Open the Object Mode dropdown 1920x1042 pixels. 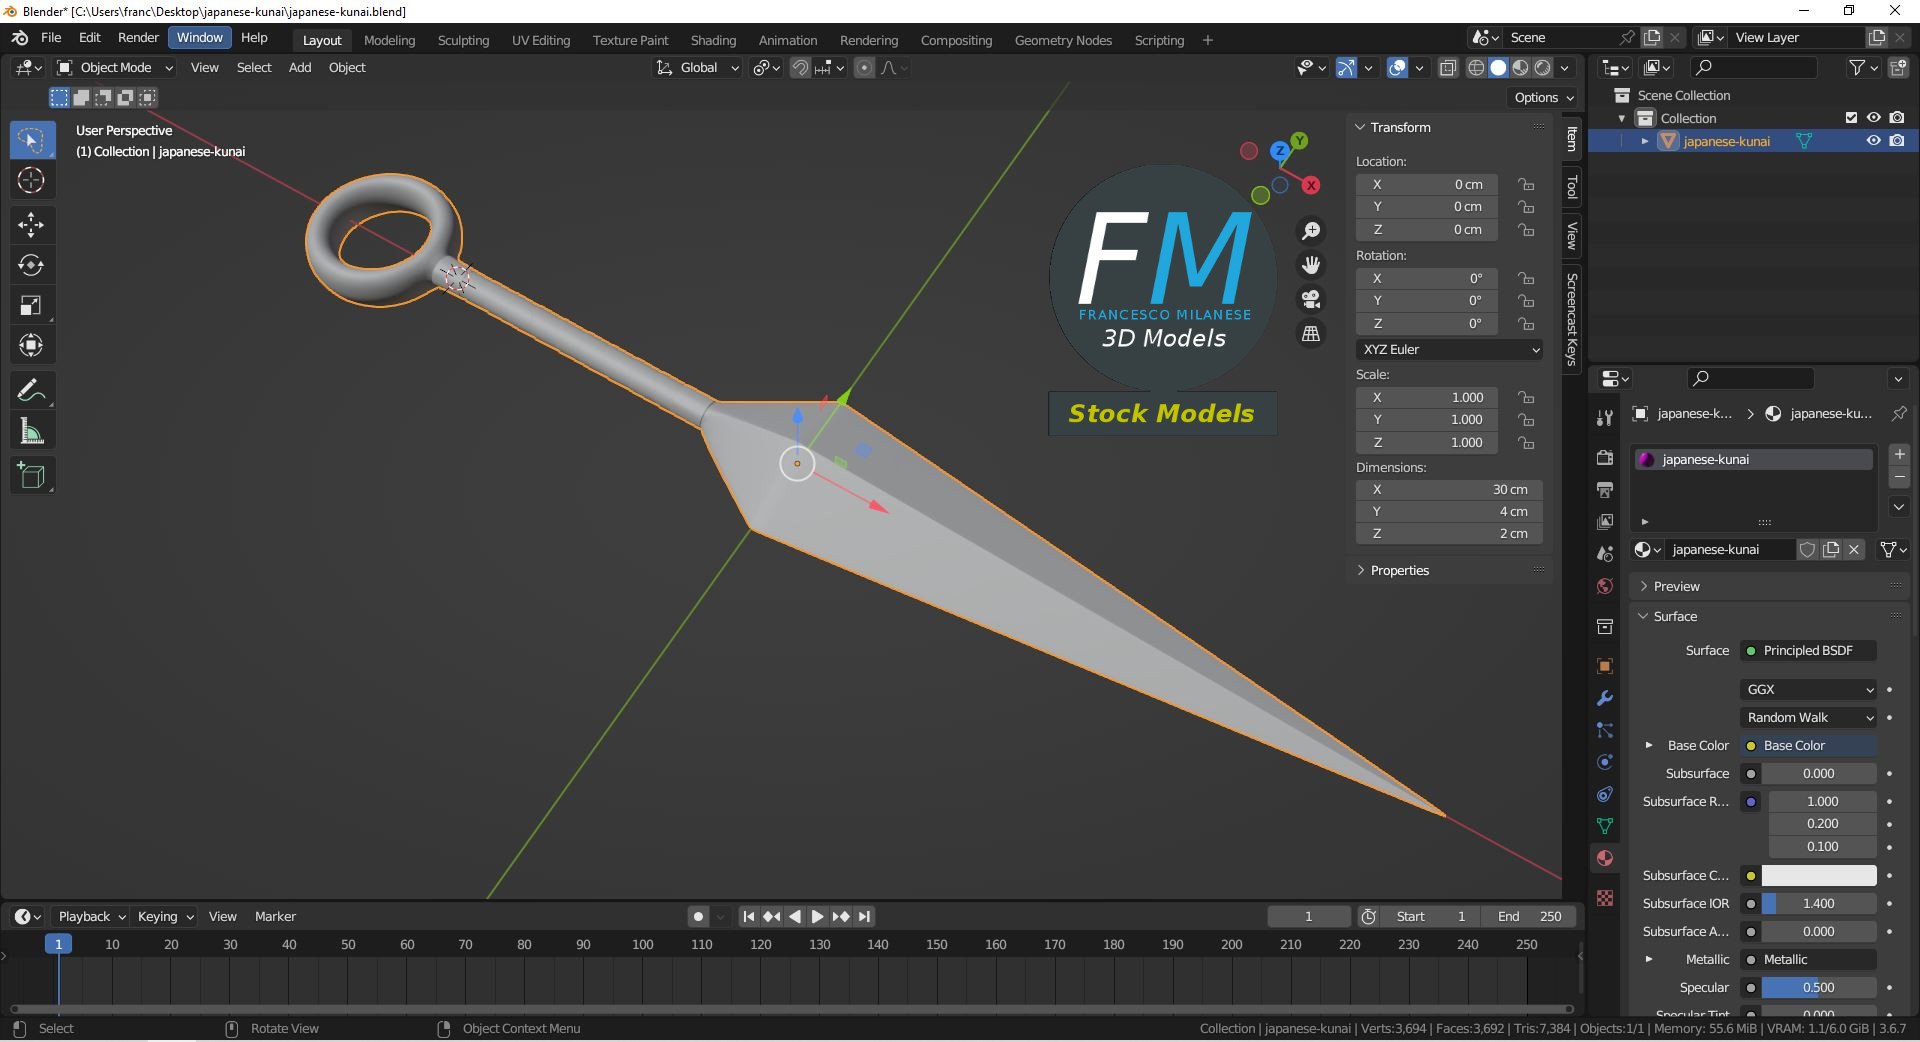click(115, 67)
